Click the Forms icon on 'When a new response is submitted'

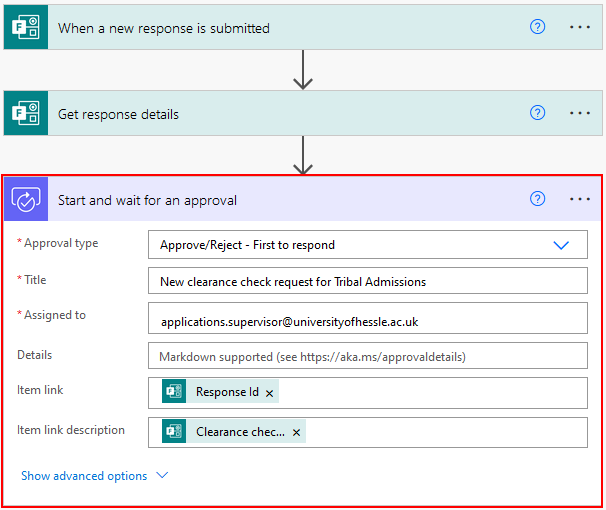(x=26, y=27)
